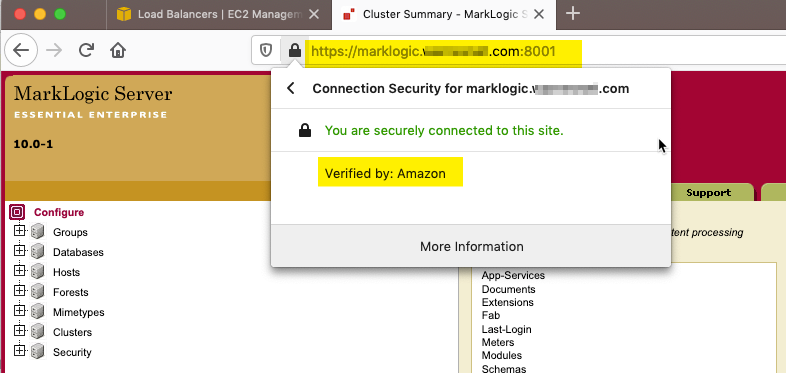Expand the Groups tree node

[x=19, y=231]
